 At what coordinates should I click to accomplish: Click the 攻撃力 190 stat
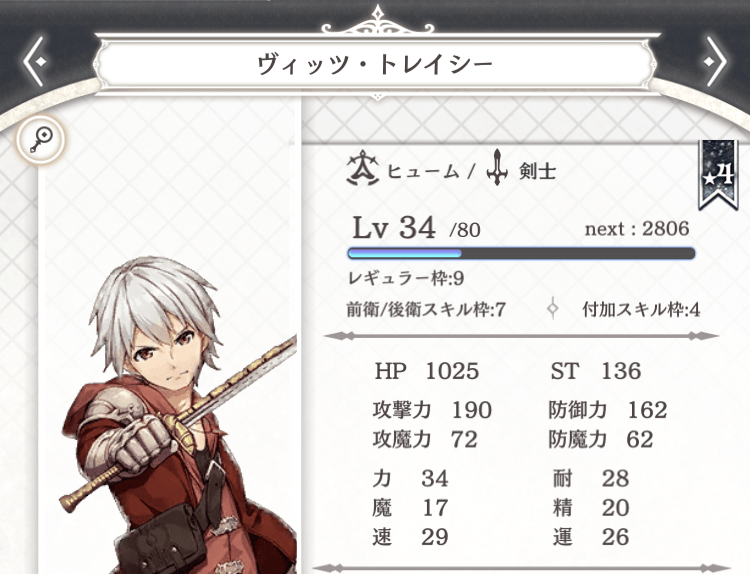(432, 410)
